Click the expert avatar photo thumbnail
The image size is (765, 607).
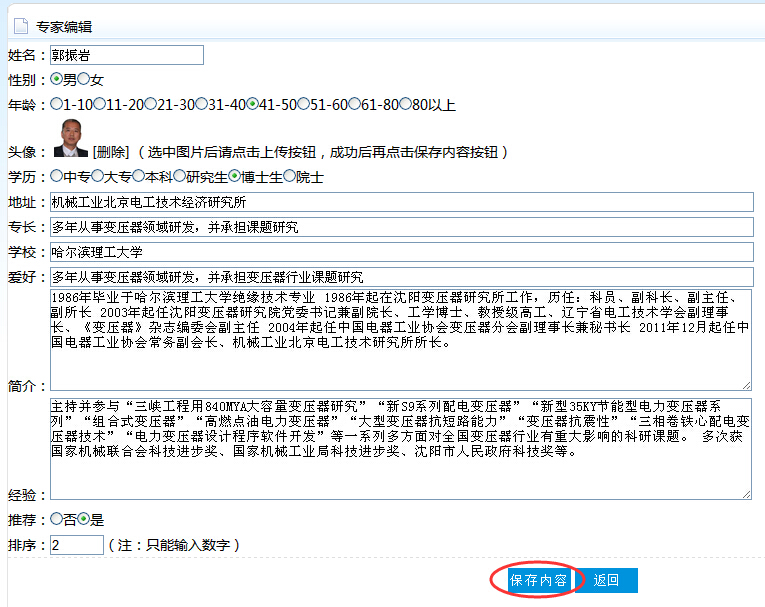click(70, 139)
